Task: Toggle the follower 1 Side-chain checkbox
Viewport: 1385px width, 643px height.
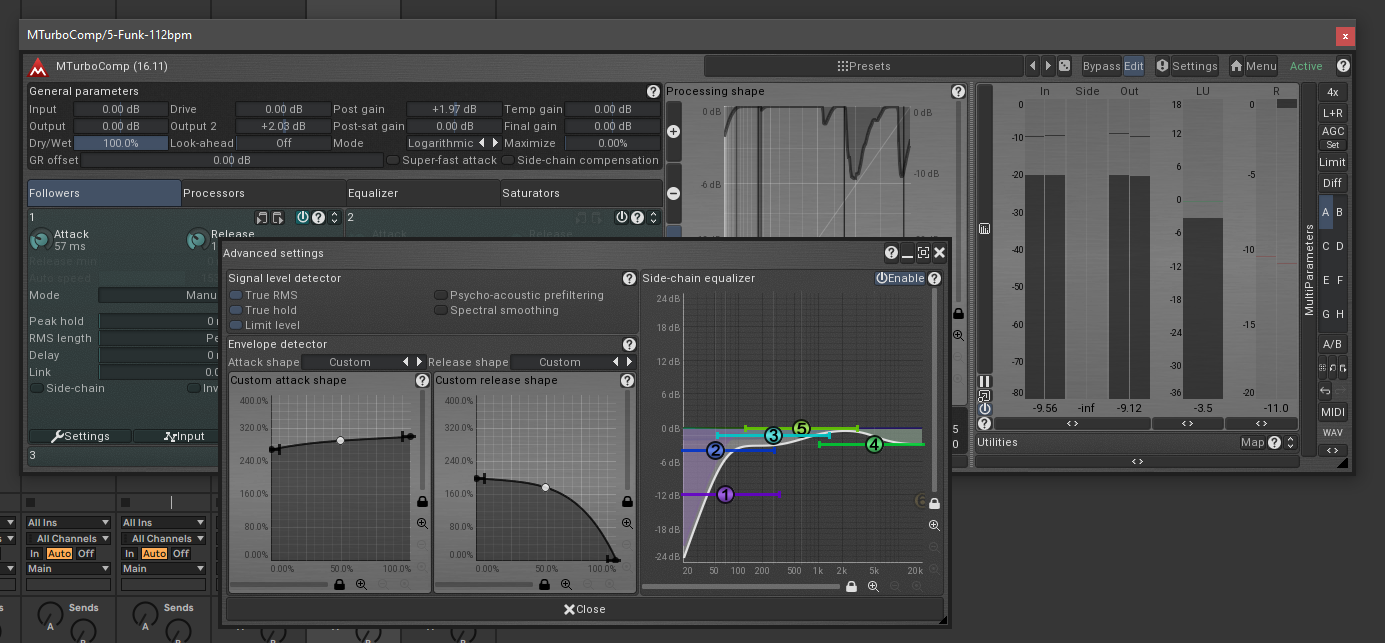Action: [x=67, y=388]
